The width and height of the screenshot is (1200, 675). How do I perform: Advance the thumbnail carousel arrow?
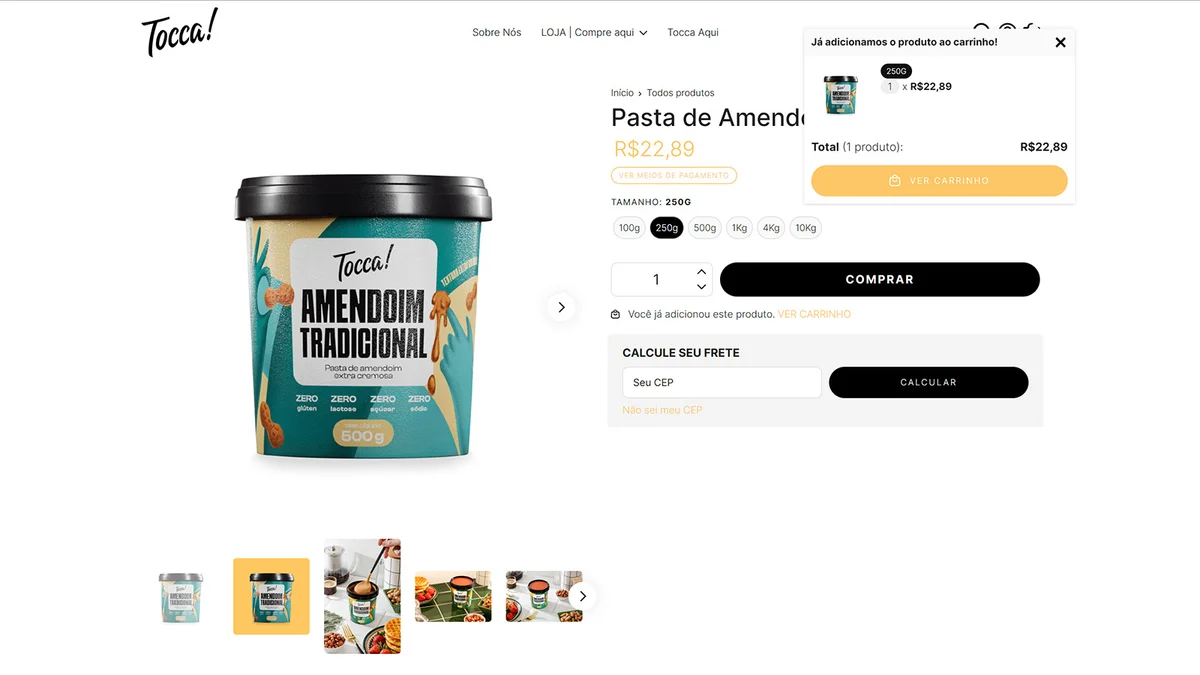tap(583, 596)
